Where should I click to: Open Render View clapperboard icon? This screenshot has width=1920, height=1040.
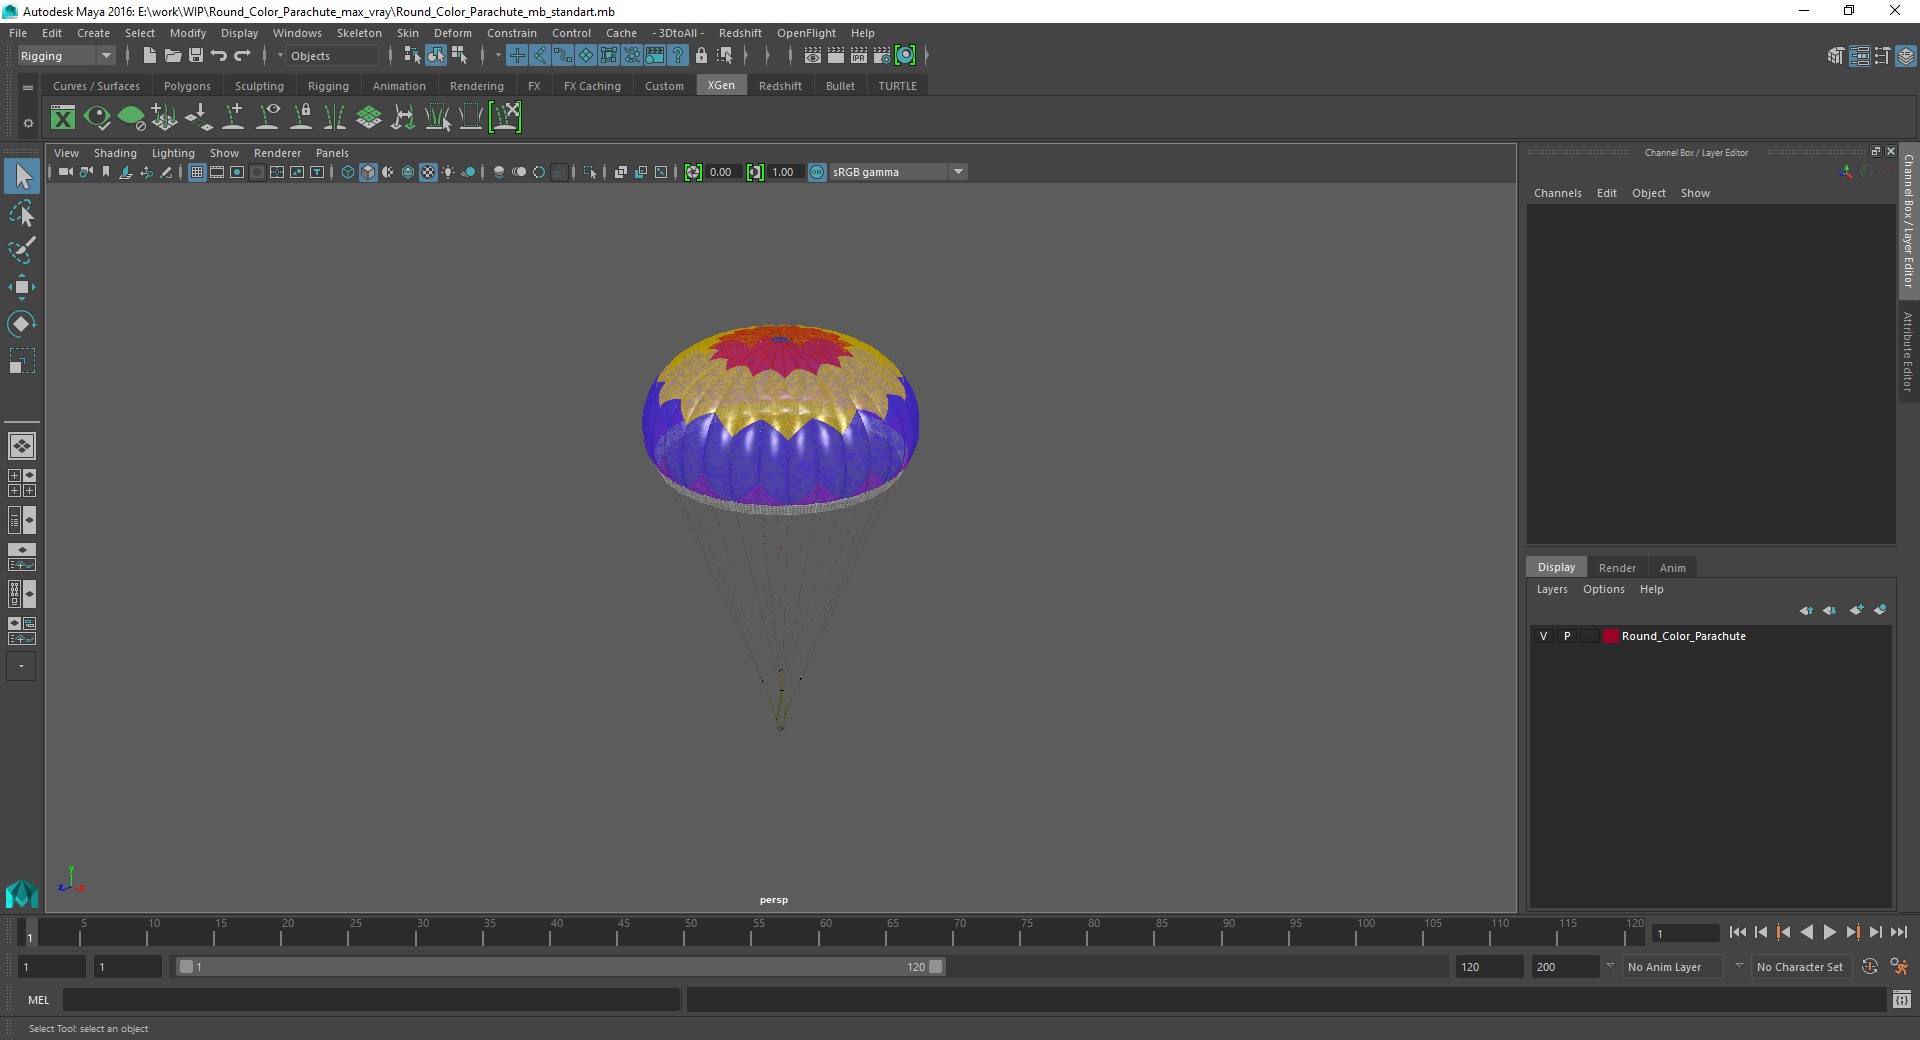813,56
